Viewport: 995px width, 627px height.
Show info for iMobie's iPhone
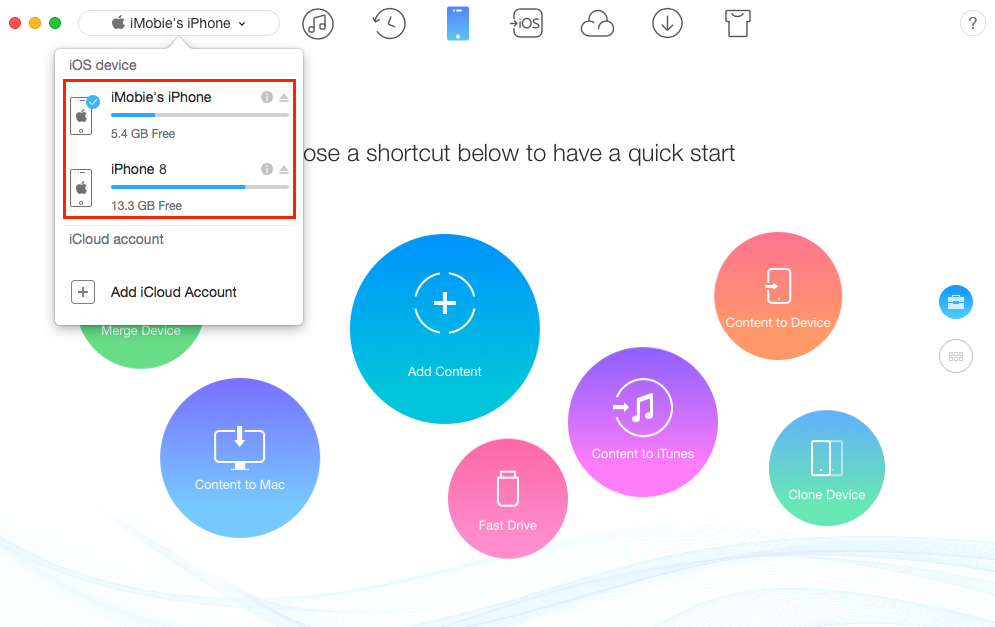pos(267,97)
